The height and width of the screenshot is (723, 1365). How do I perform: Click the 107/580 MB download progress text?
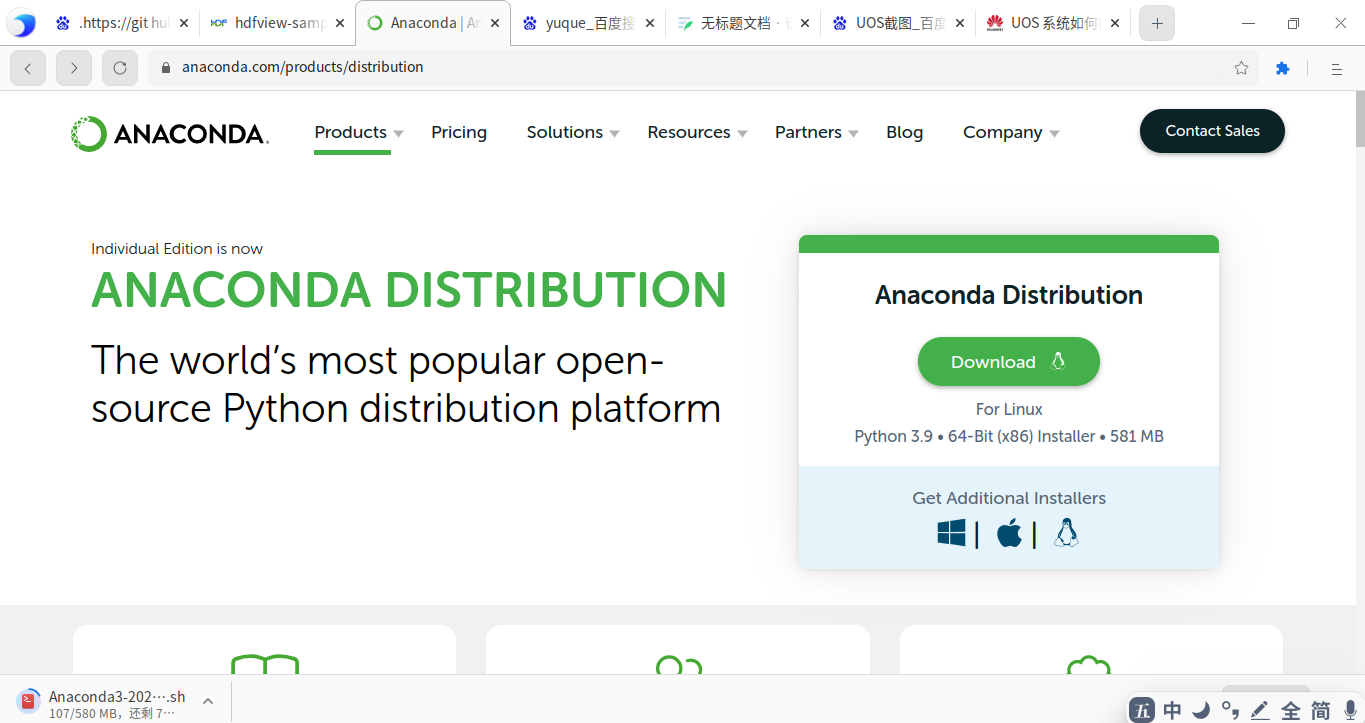(x=112, y=713)
